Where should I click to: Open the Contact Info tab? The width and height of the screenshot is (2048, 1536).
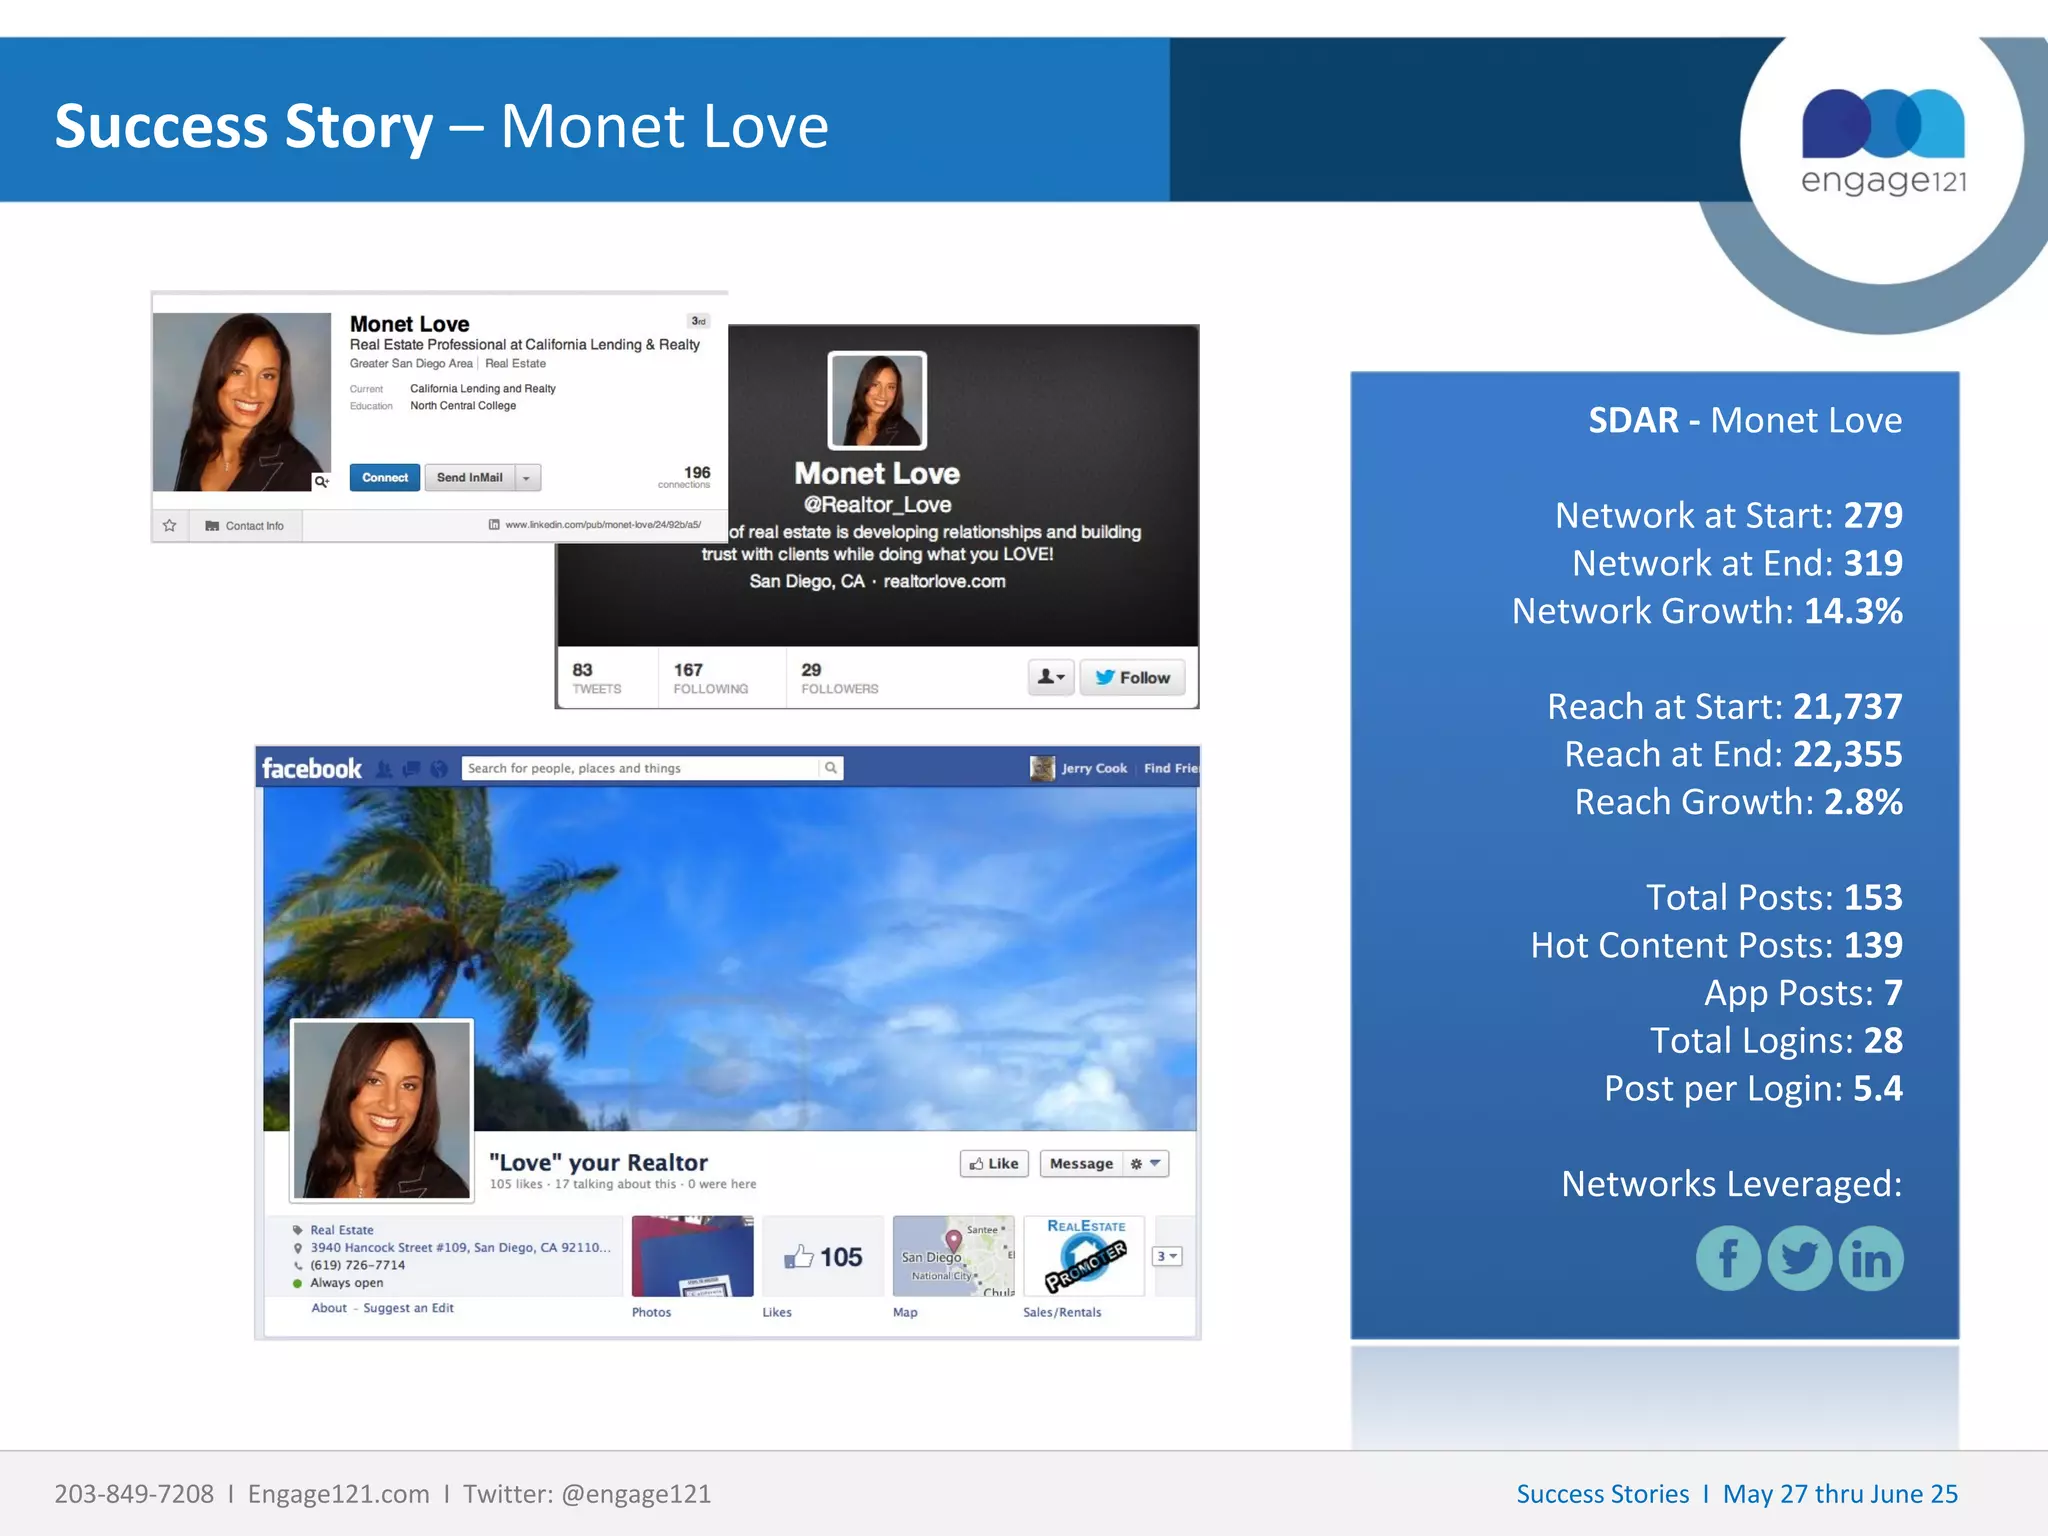coord(244,526)
